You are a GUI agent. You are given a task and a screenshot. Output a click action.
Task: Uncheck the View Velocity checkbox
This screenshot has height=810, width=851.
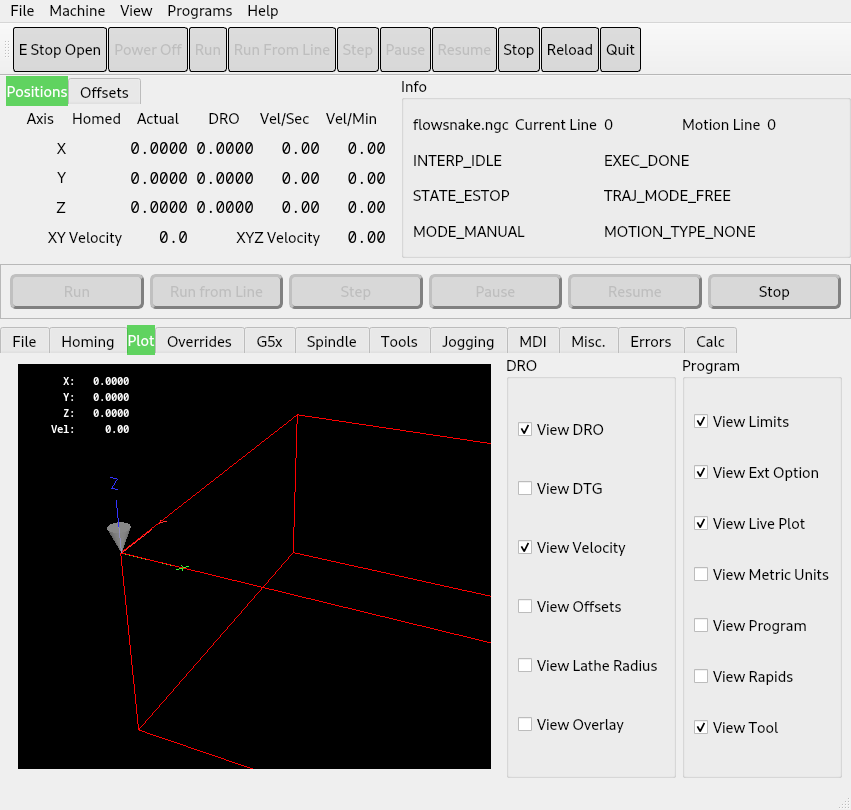[525, 547]
